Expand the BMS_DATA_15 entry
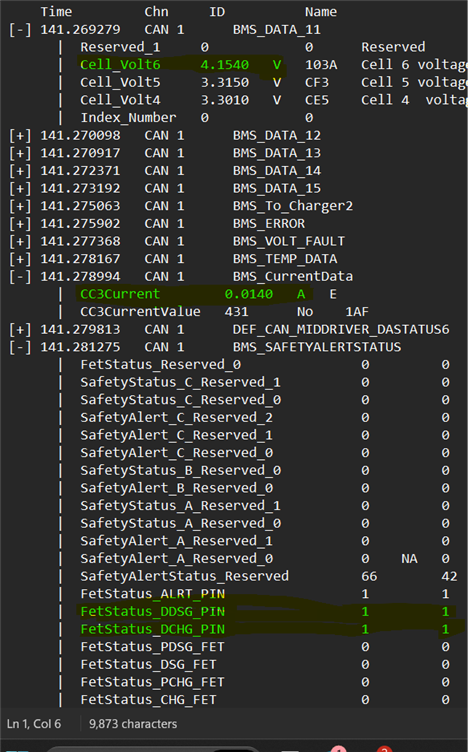This screenshot has width=468, height=752. [x=20, y=188]
